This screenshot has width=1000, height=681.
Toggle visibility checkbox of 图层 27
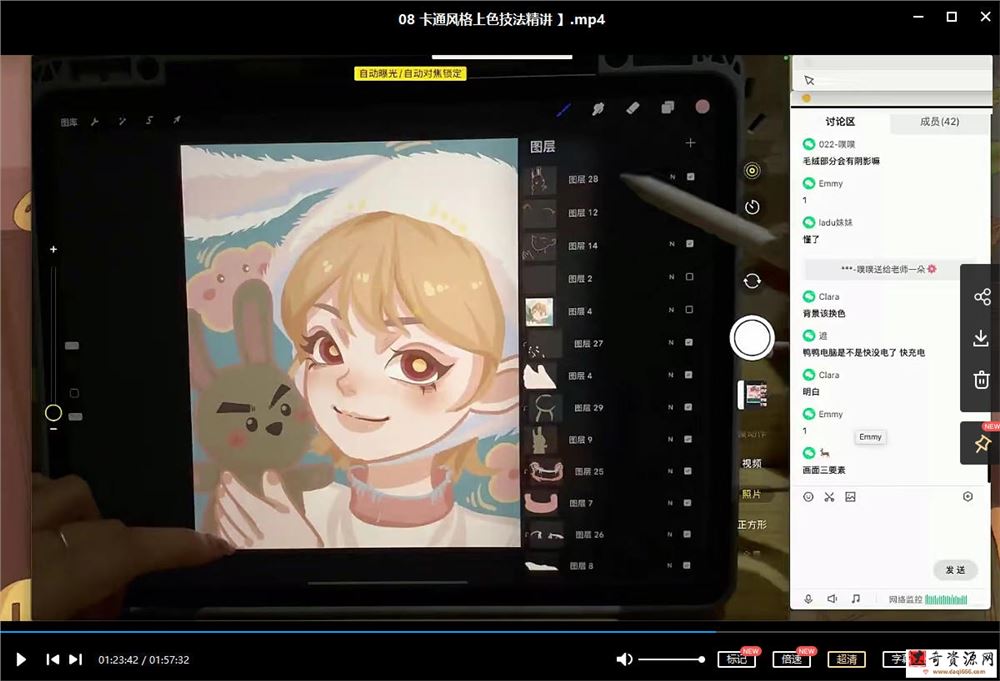point(689,342)
